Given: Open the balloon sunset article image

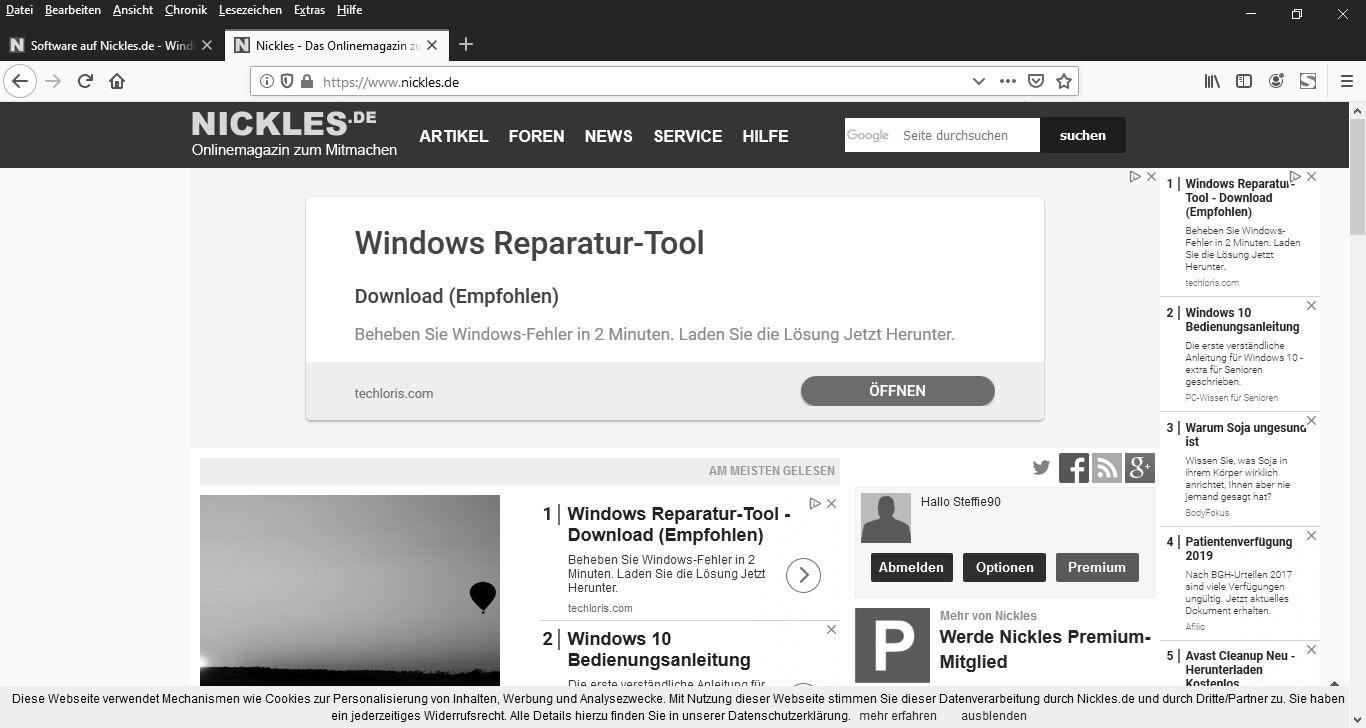Looking at the screenshot, I should pyautogui.click(x=350, y=590).
